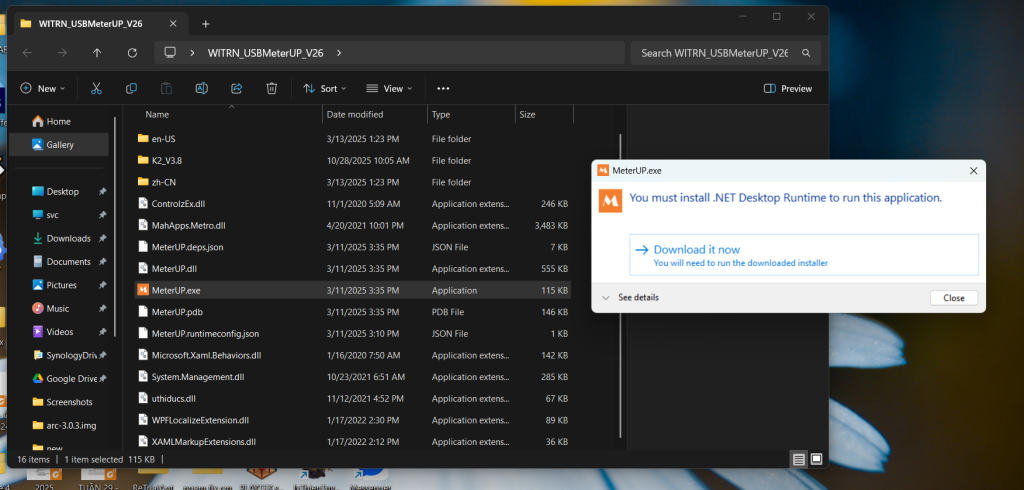
Task: Toggle the Preview pane
Action: [787, 88]
